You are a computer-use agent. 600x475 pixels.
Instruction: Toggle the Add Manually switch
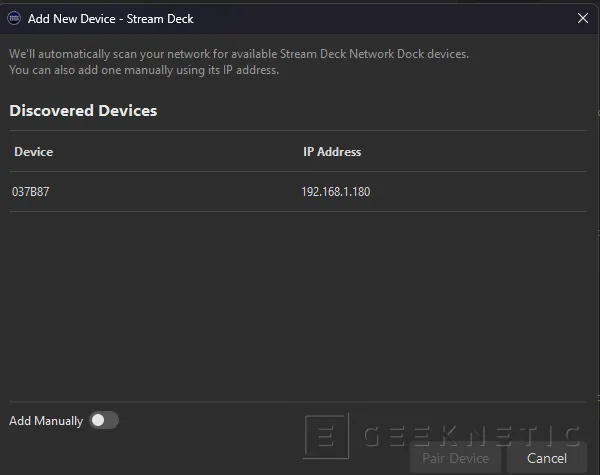coord(104,420)
